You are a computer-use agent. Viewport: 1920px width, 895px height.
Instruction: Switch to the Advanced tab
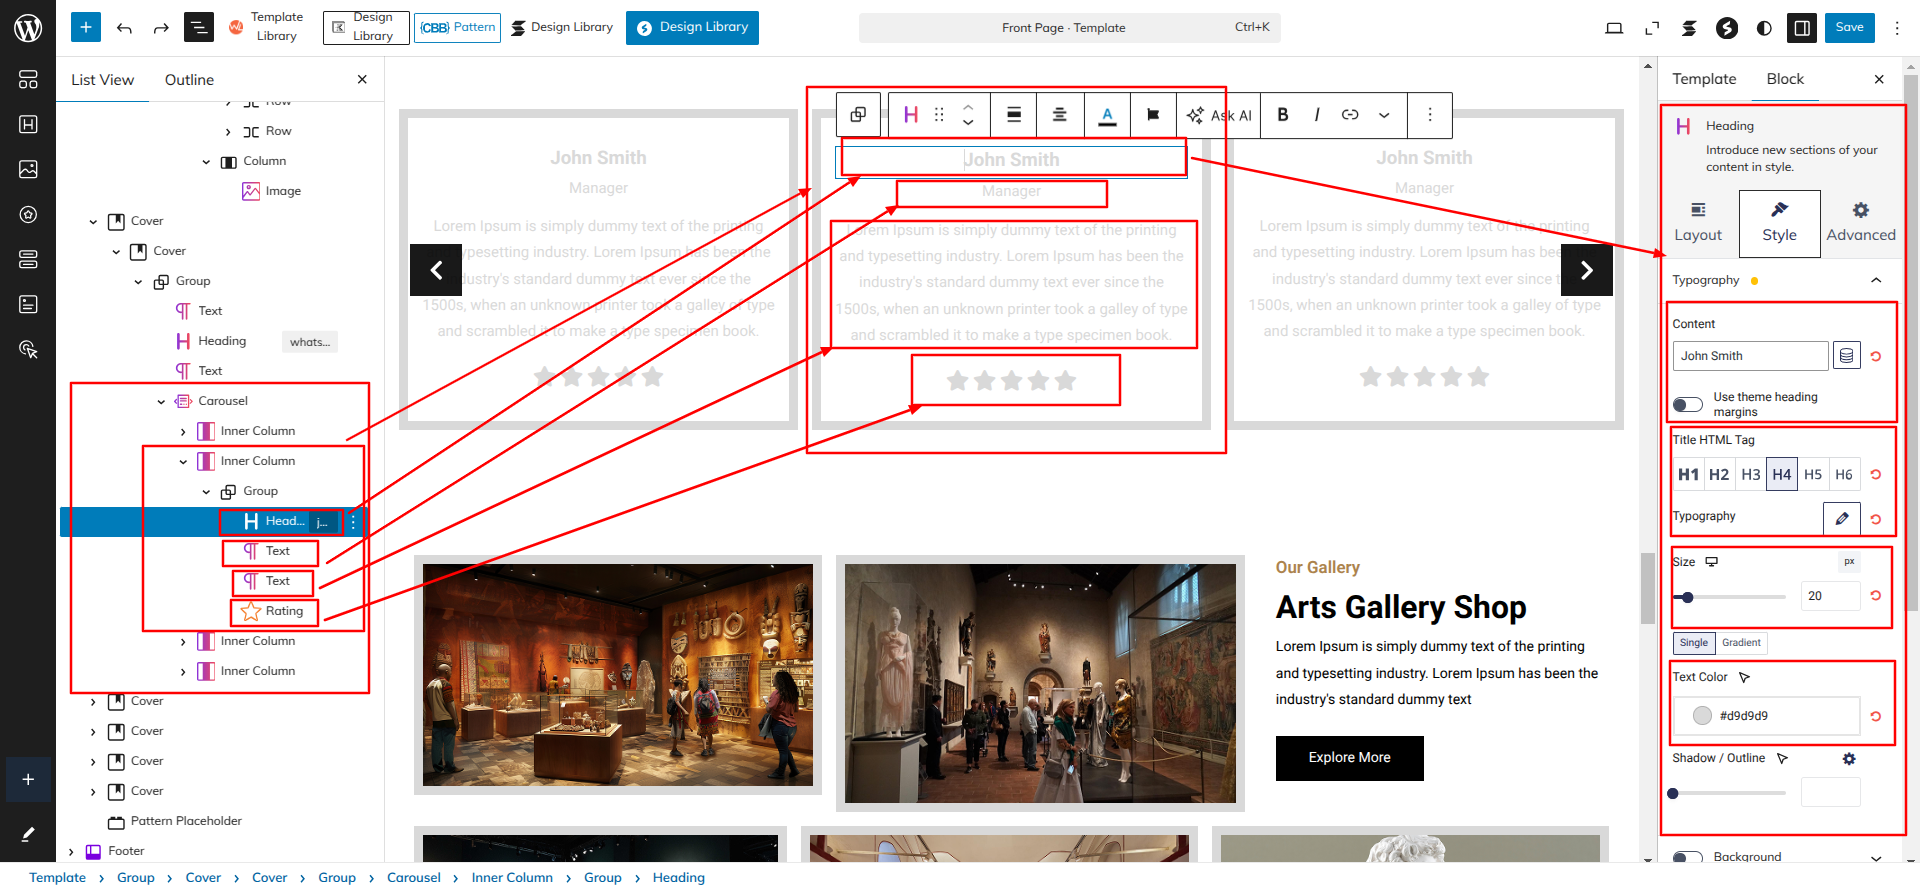point(1860,222)
